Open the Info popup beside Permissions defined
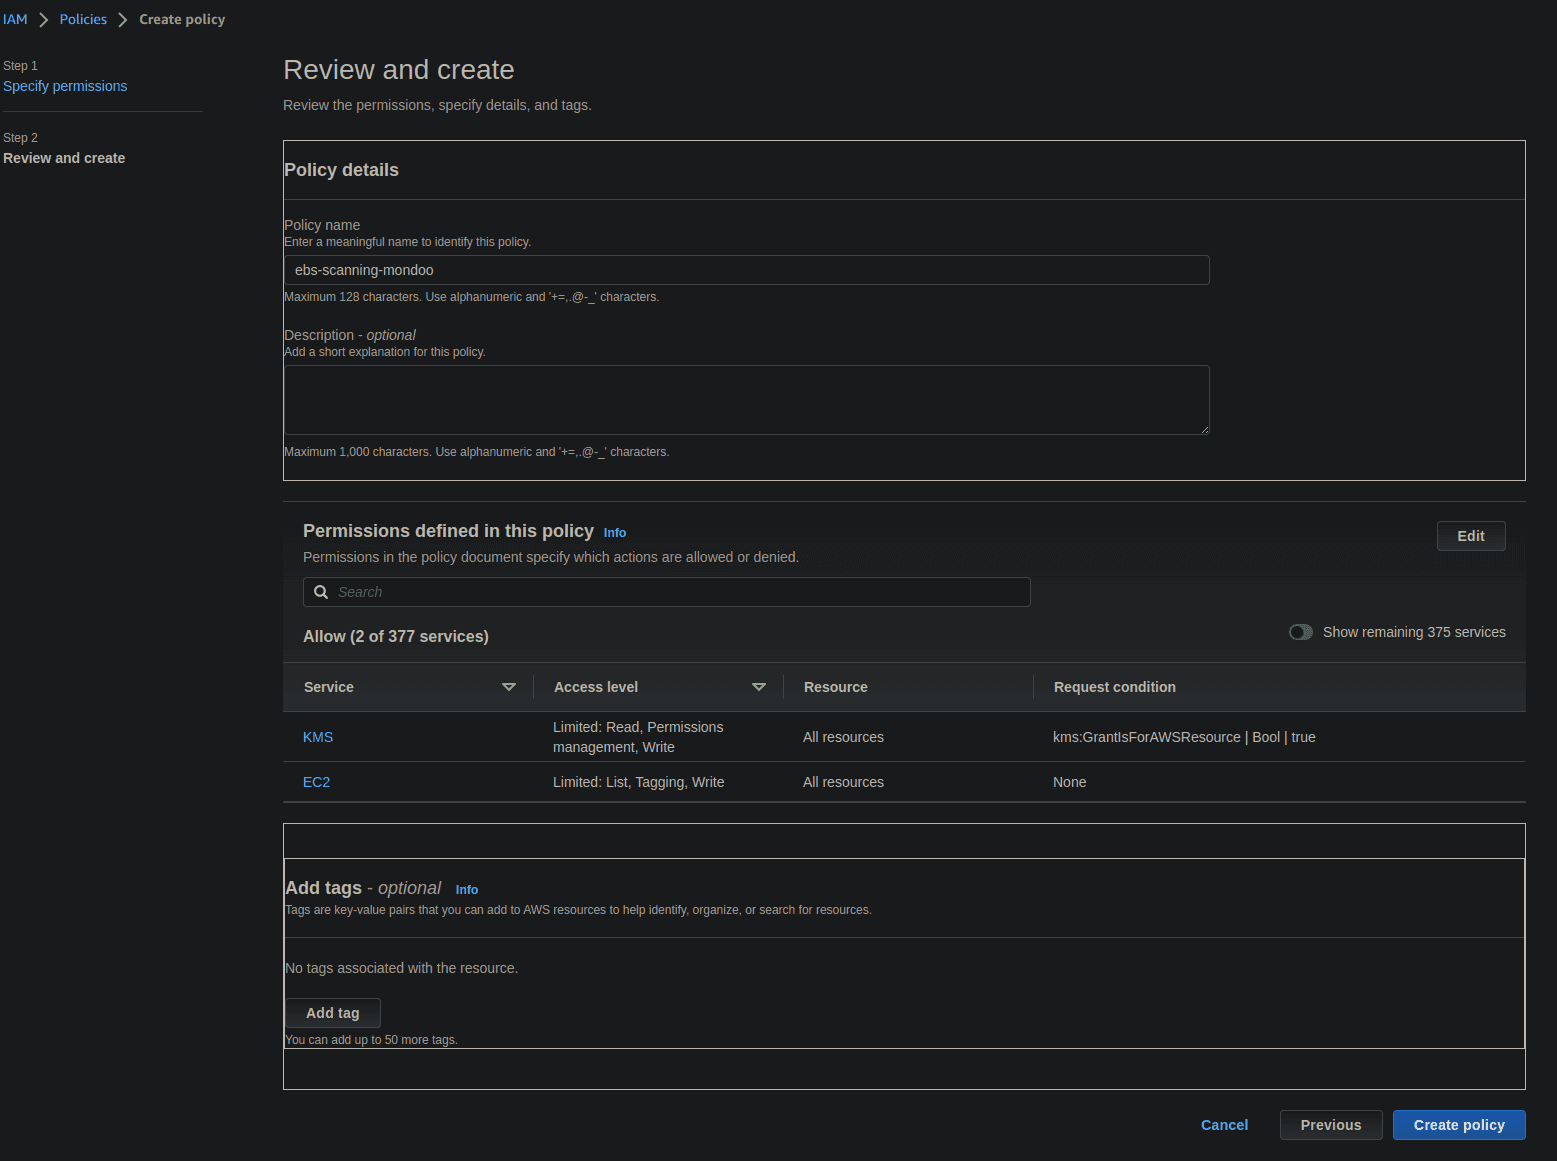 point(614,532)
